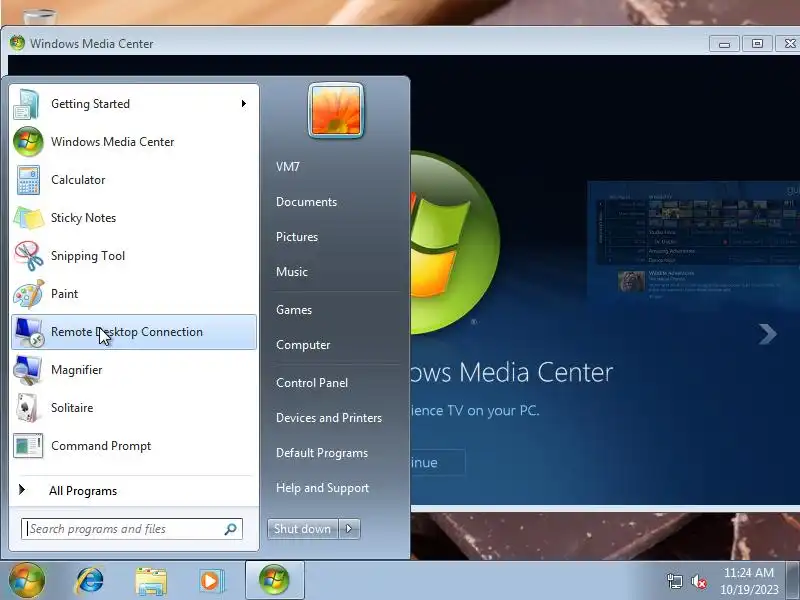Click the taskbar clock showing 11:24 AM
The width and height of the screenshot is (800, 600).
(x=749, y=581)
